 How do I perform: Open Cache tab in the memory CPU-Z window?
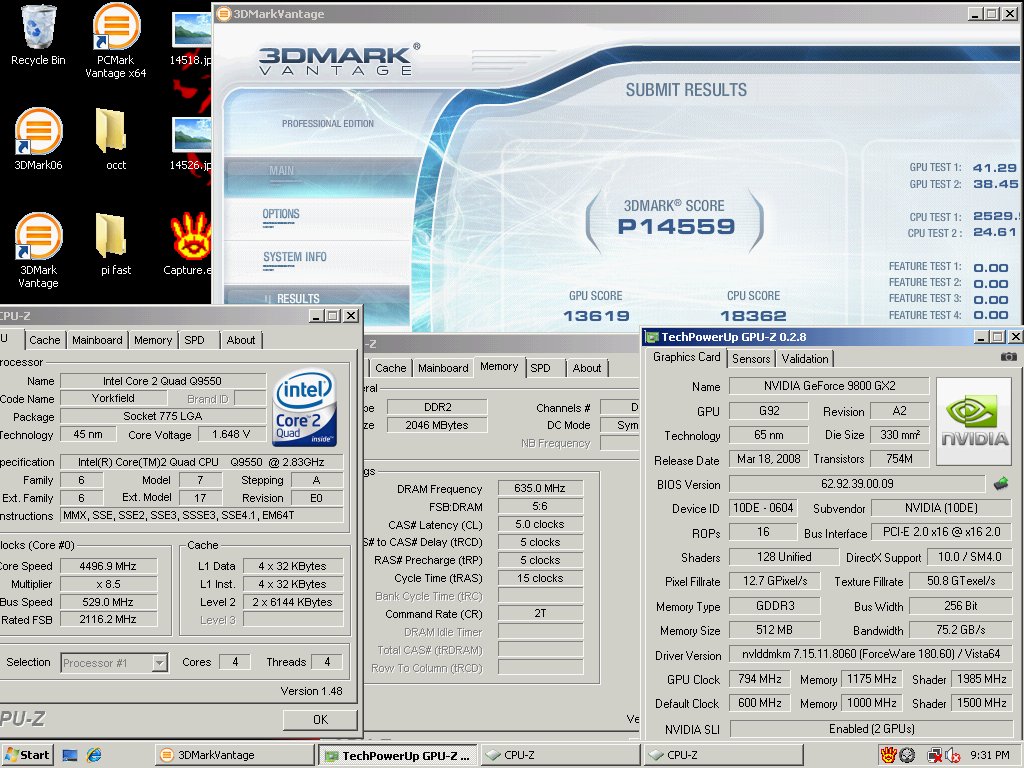391,368
